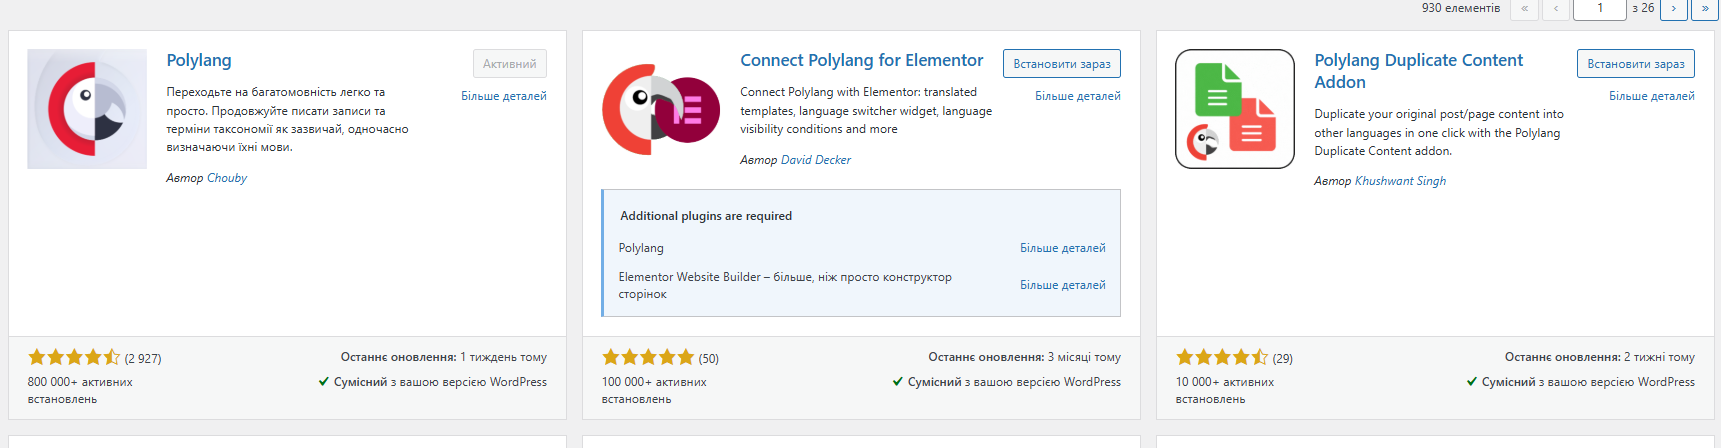Open author Chouby's link
Image resolution: width=1721 pixels, height=448 pixels.
tap(227, 178)
